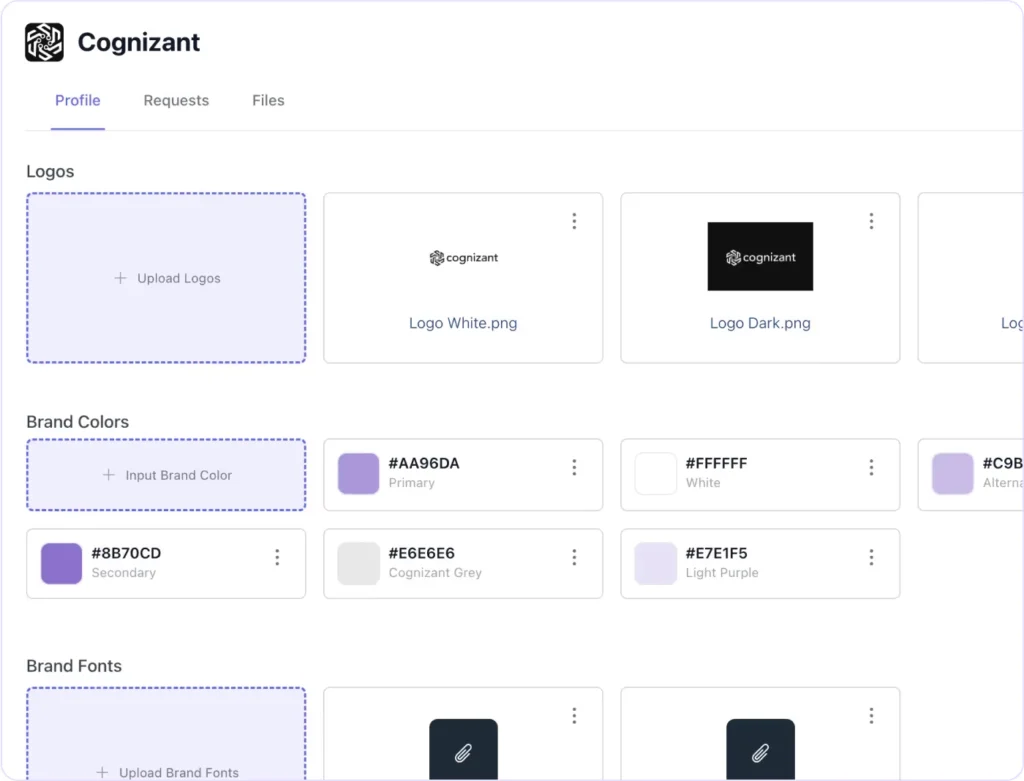The image size is (1024, 781).
Task: Open three-dot menu for Light Purple color
Action: pos(871,557)
